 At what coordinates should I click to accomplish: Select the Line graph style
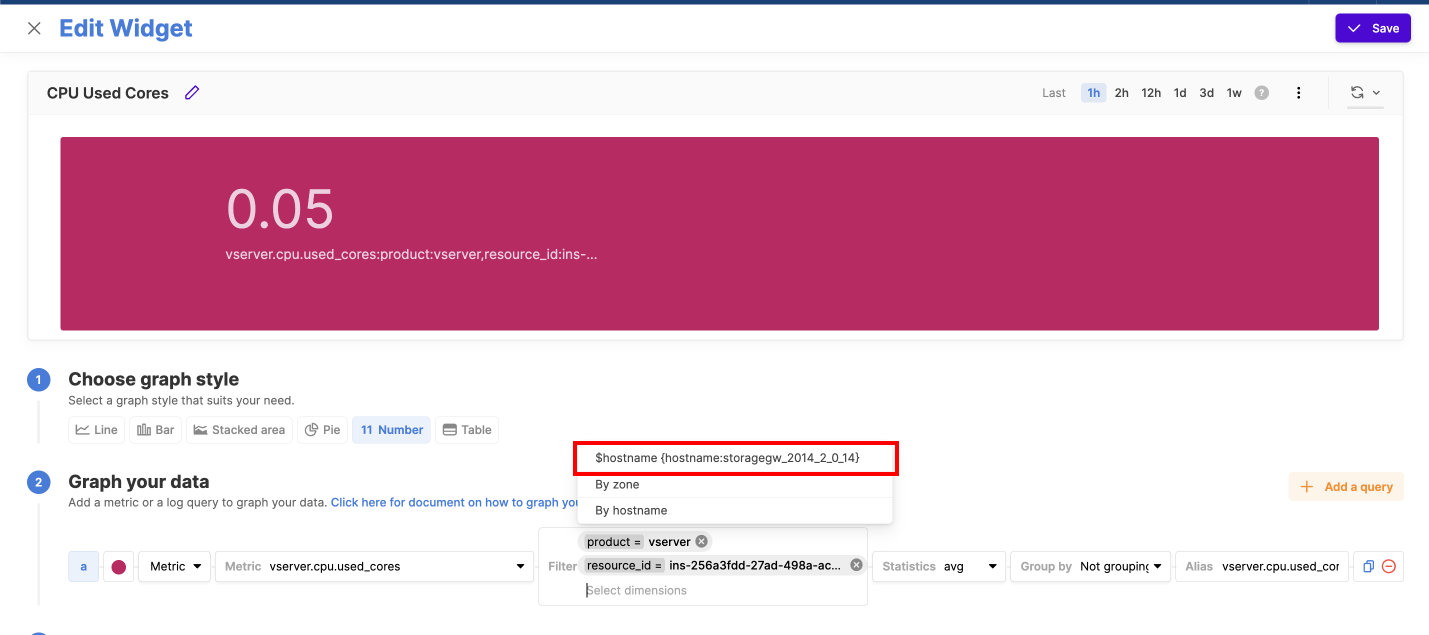tap(96, 430)
